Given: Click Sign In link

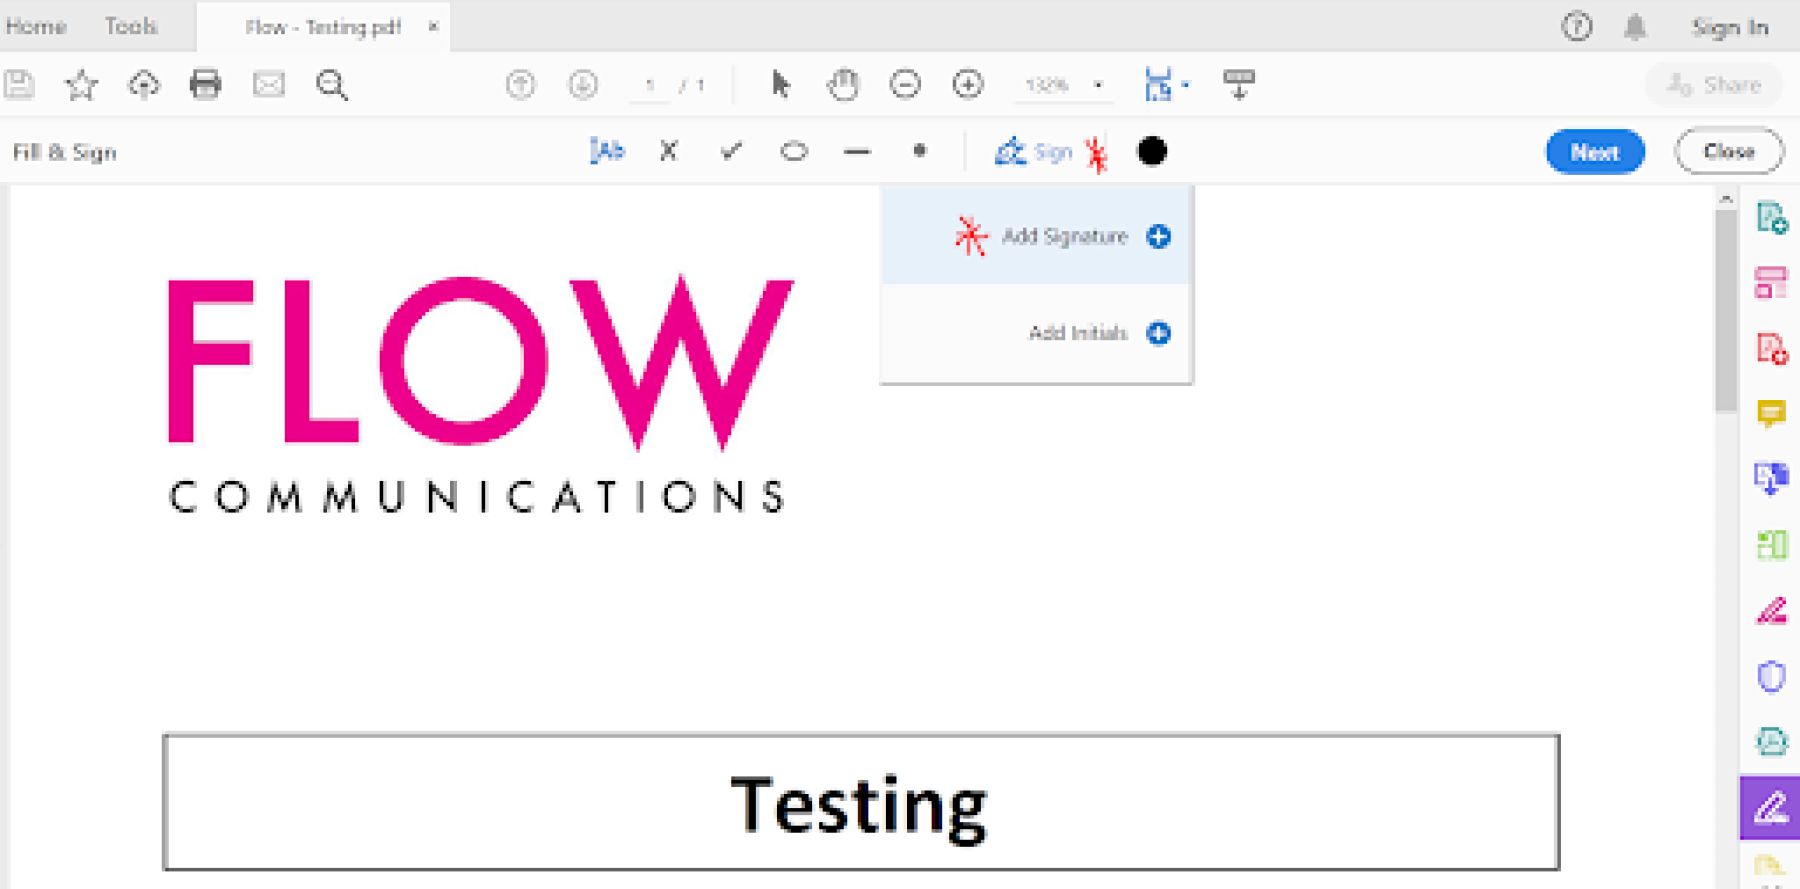Looking at the screenshot, I should tap(1729, 27).
